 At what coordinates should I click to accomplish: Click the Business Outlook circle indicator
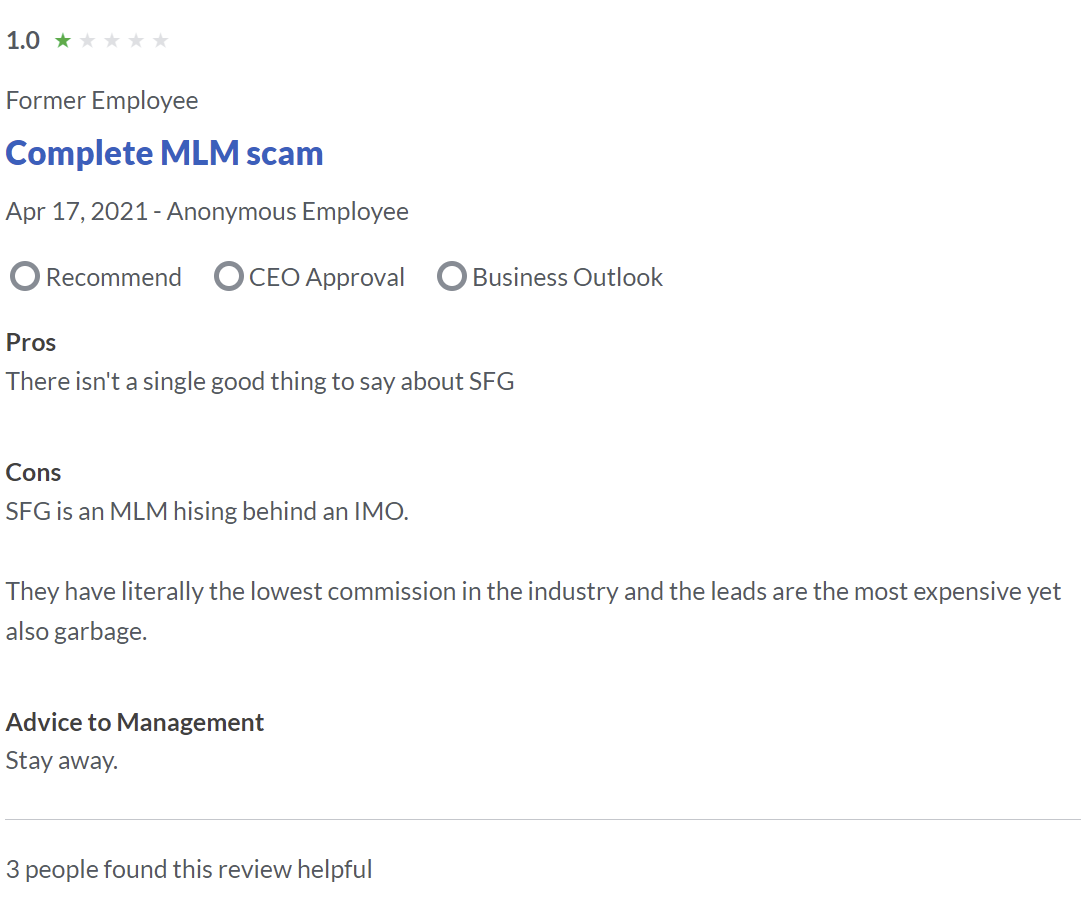452,277
